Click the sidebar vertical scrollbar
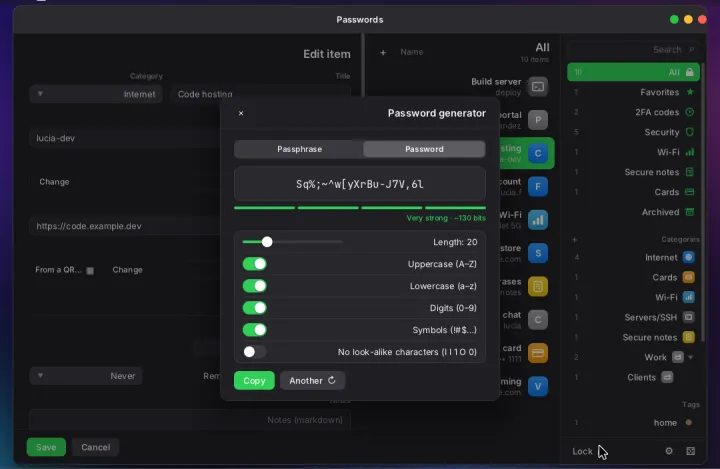This screenshot has width=720, height=469. tap(703, 202)
